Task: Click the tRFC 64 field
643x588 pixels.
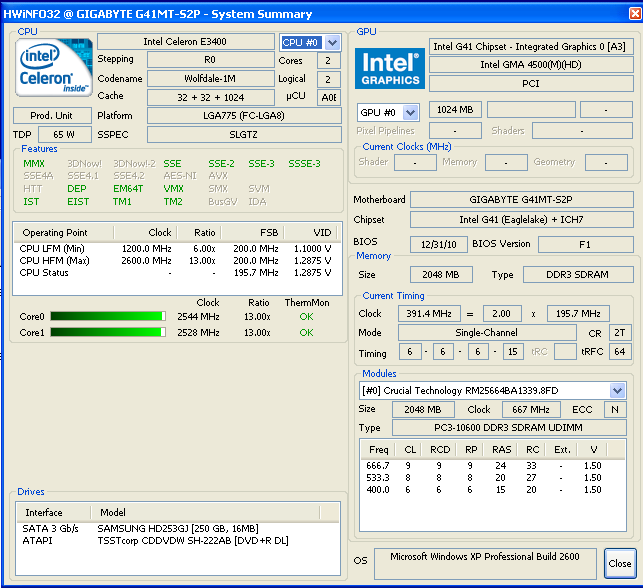Action: point(620,351)
